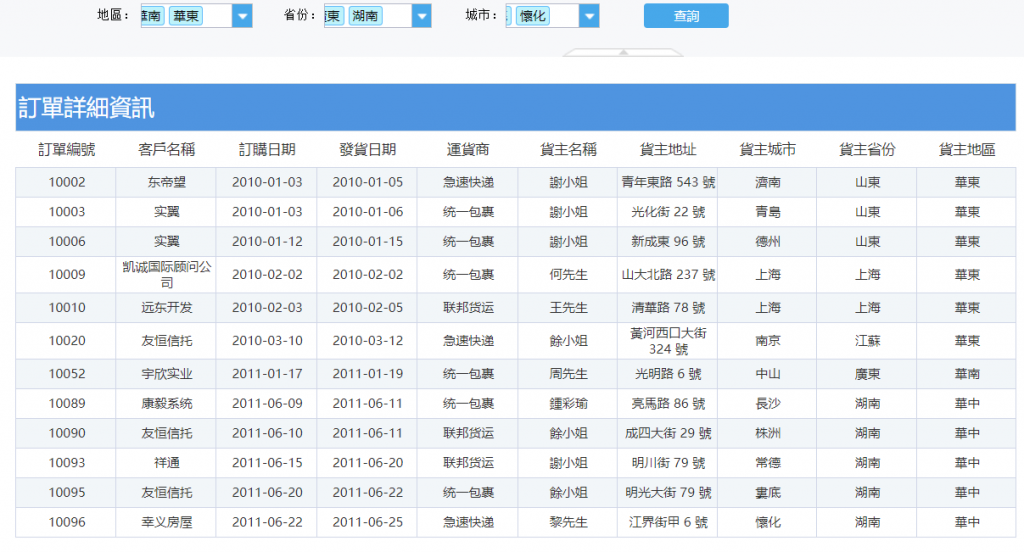Viewport: 1024px width, 552px height.
Task: Click ship date 2011-06-20 cell
Action: 367,463
